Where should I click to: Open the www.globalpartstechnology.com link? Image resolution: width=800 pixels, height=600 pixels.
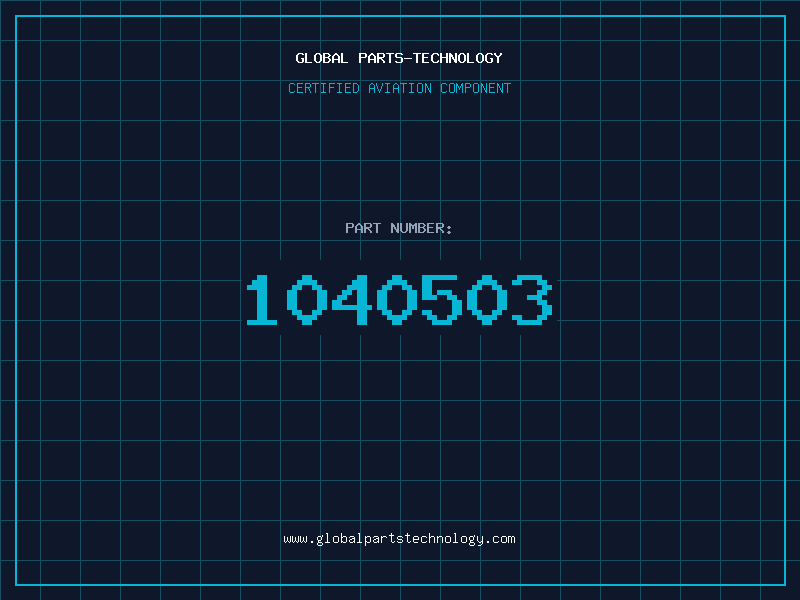pos(399,539)
